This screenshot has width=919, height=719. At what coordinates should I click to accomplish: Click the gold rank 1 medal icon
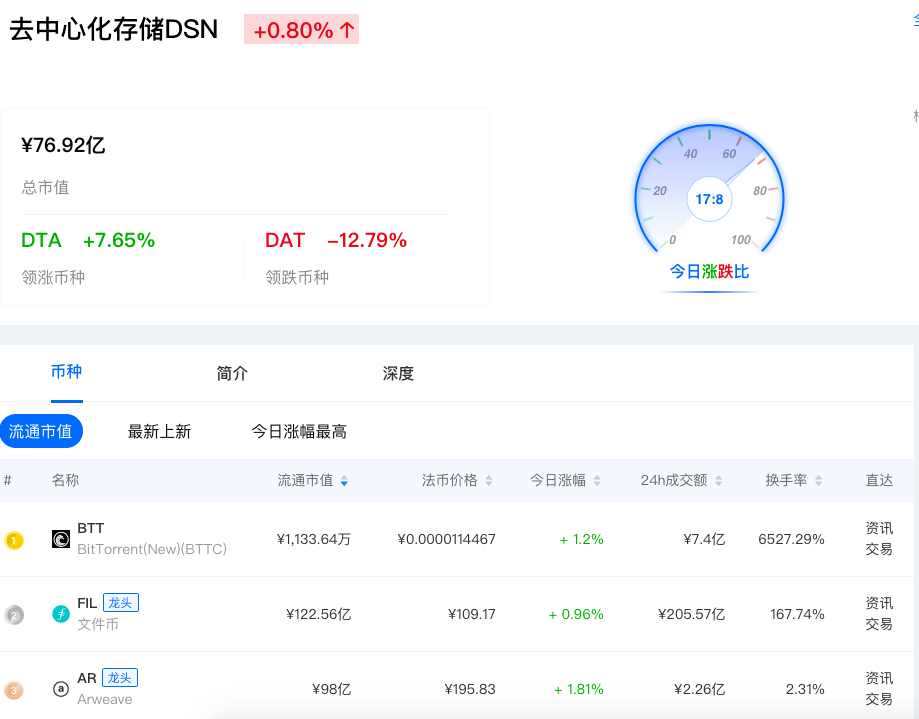(x=14, y=540)
